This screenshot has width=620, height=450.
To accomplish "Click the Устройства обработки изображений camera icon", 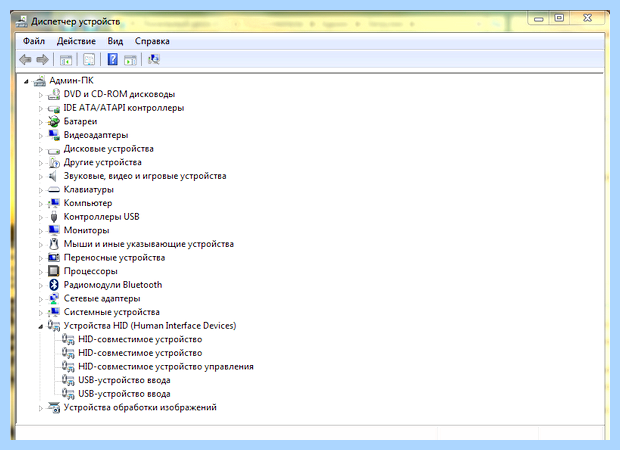I will tap(53, 407).
